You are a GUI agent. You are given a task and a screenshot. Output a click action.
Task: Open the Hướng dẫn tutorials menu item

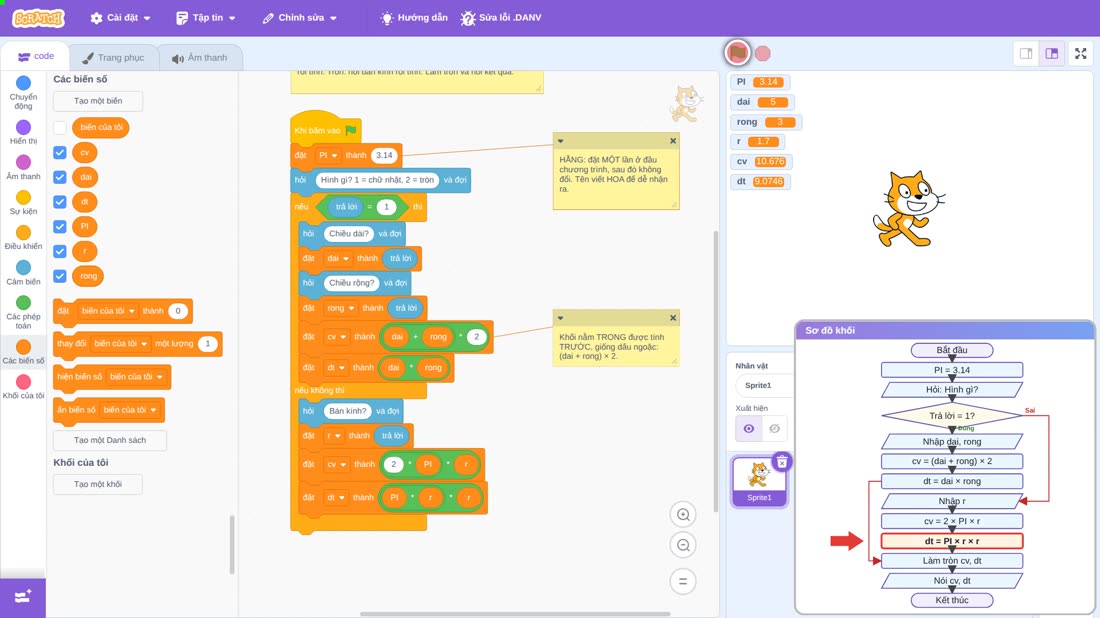click(x=413, y=18)
